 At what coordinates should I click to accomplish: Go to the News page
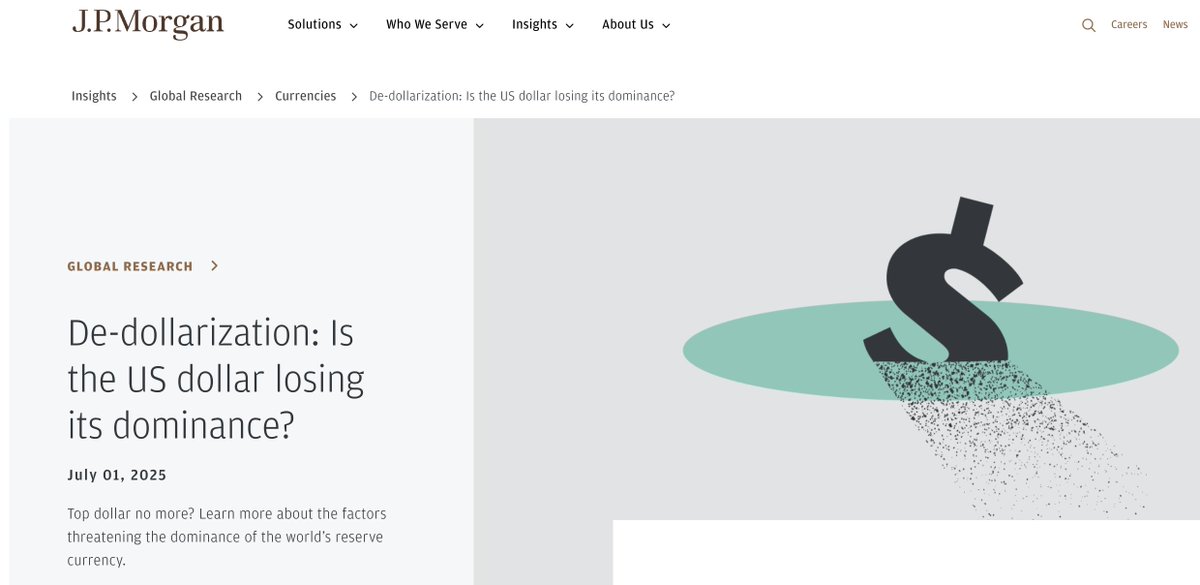(1175, 25)
